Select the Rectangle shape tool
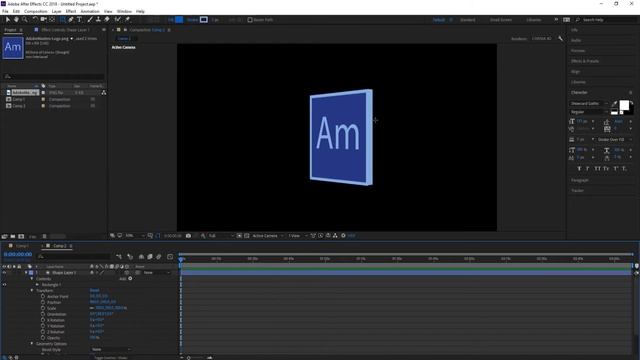The width and height of the screenshot is (640, 360). [62, 20]
